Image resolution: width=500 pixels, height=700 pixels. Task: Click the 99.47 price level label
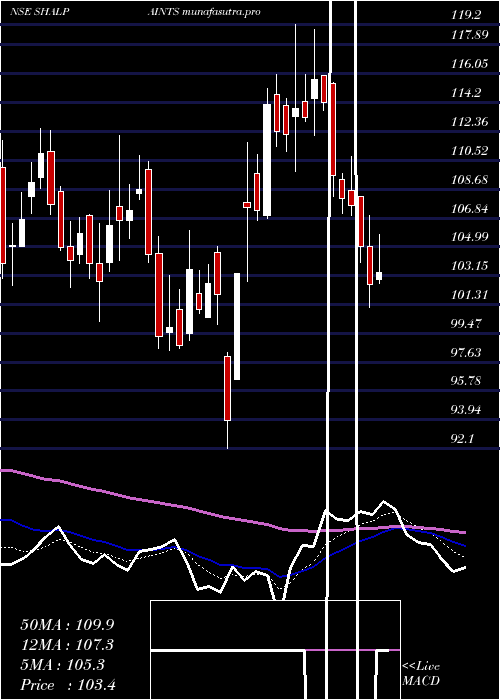click(466, 324)
